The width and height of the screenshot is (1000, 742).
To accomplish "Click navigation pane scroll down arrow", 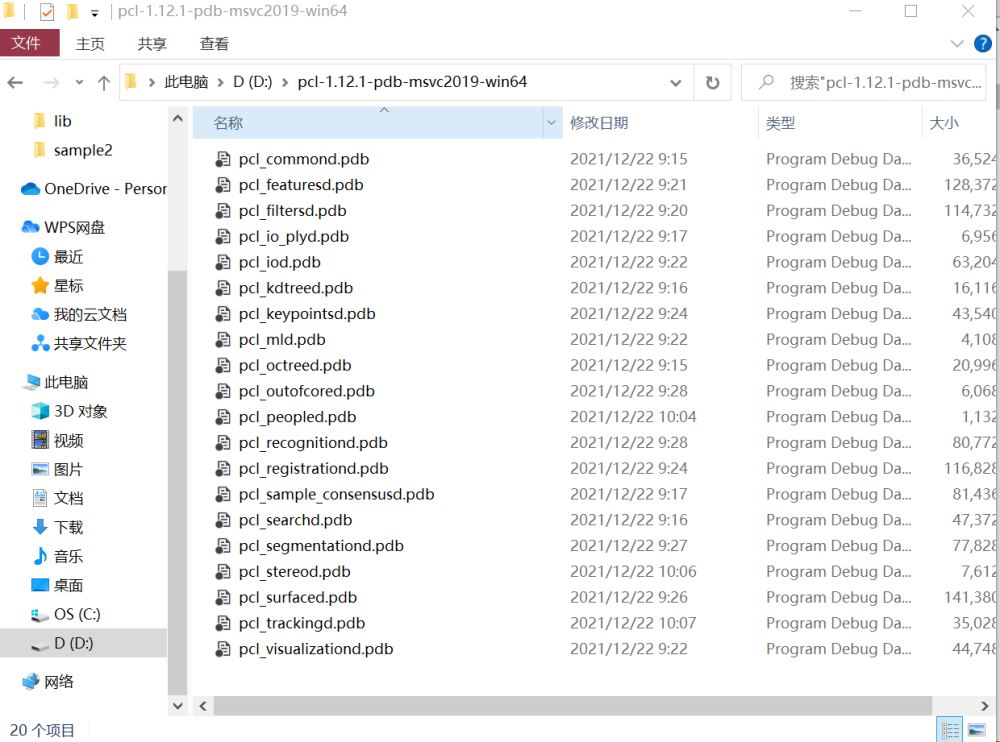I will 178,706.
